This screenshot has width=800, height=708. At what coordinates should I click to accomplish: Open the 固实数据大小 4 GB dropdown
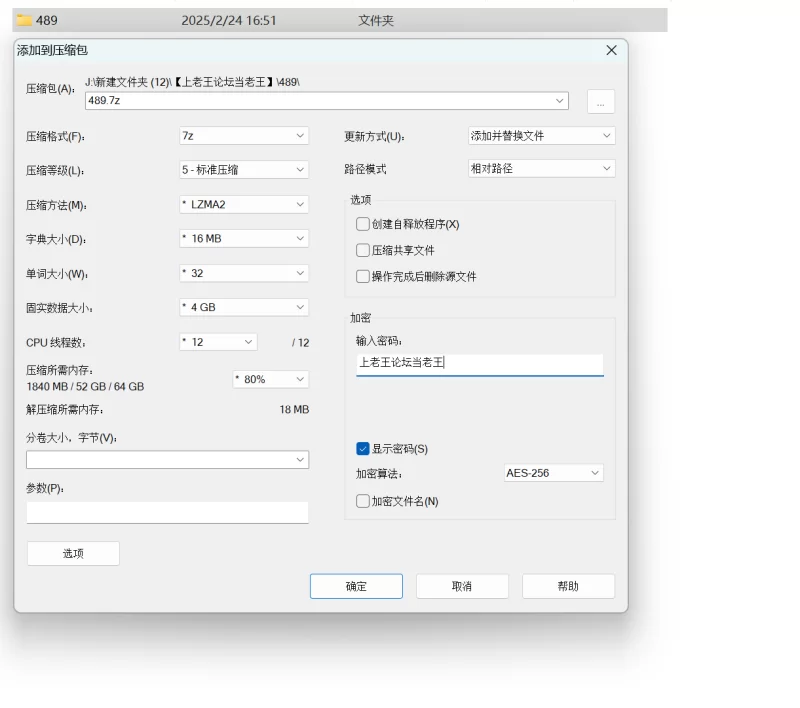(244, 308)
